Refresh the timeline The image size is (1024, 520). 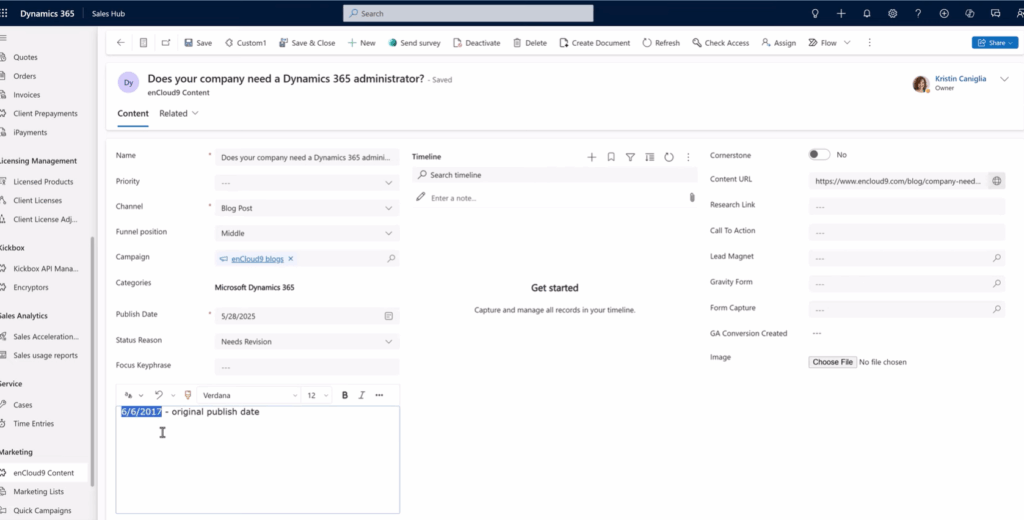pyautogui.click(x=669, y=157)
